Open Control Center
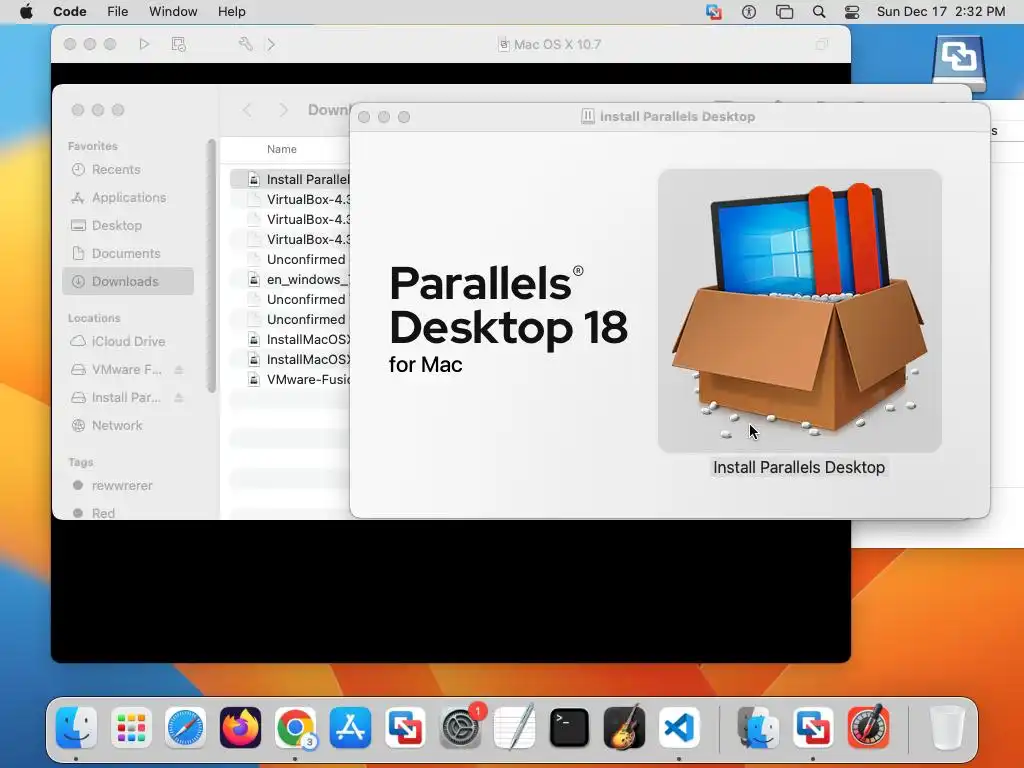Screen dimensions: 1024x768 [x=852, y=12]
